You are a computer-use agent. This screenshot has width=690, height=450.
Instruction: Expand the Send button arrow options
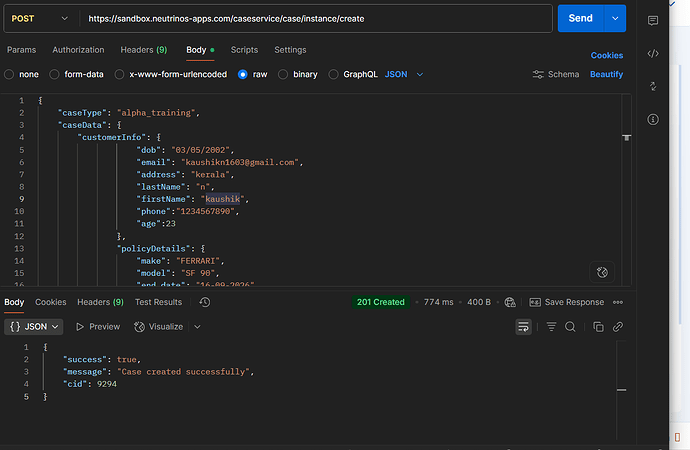(x=615, y=18)
